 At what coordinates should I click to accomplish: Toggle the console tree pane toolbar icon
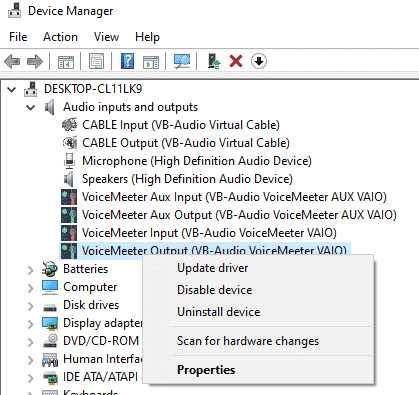click(66, 62)
